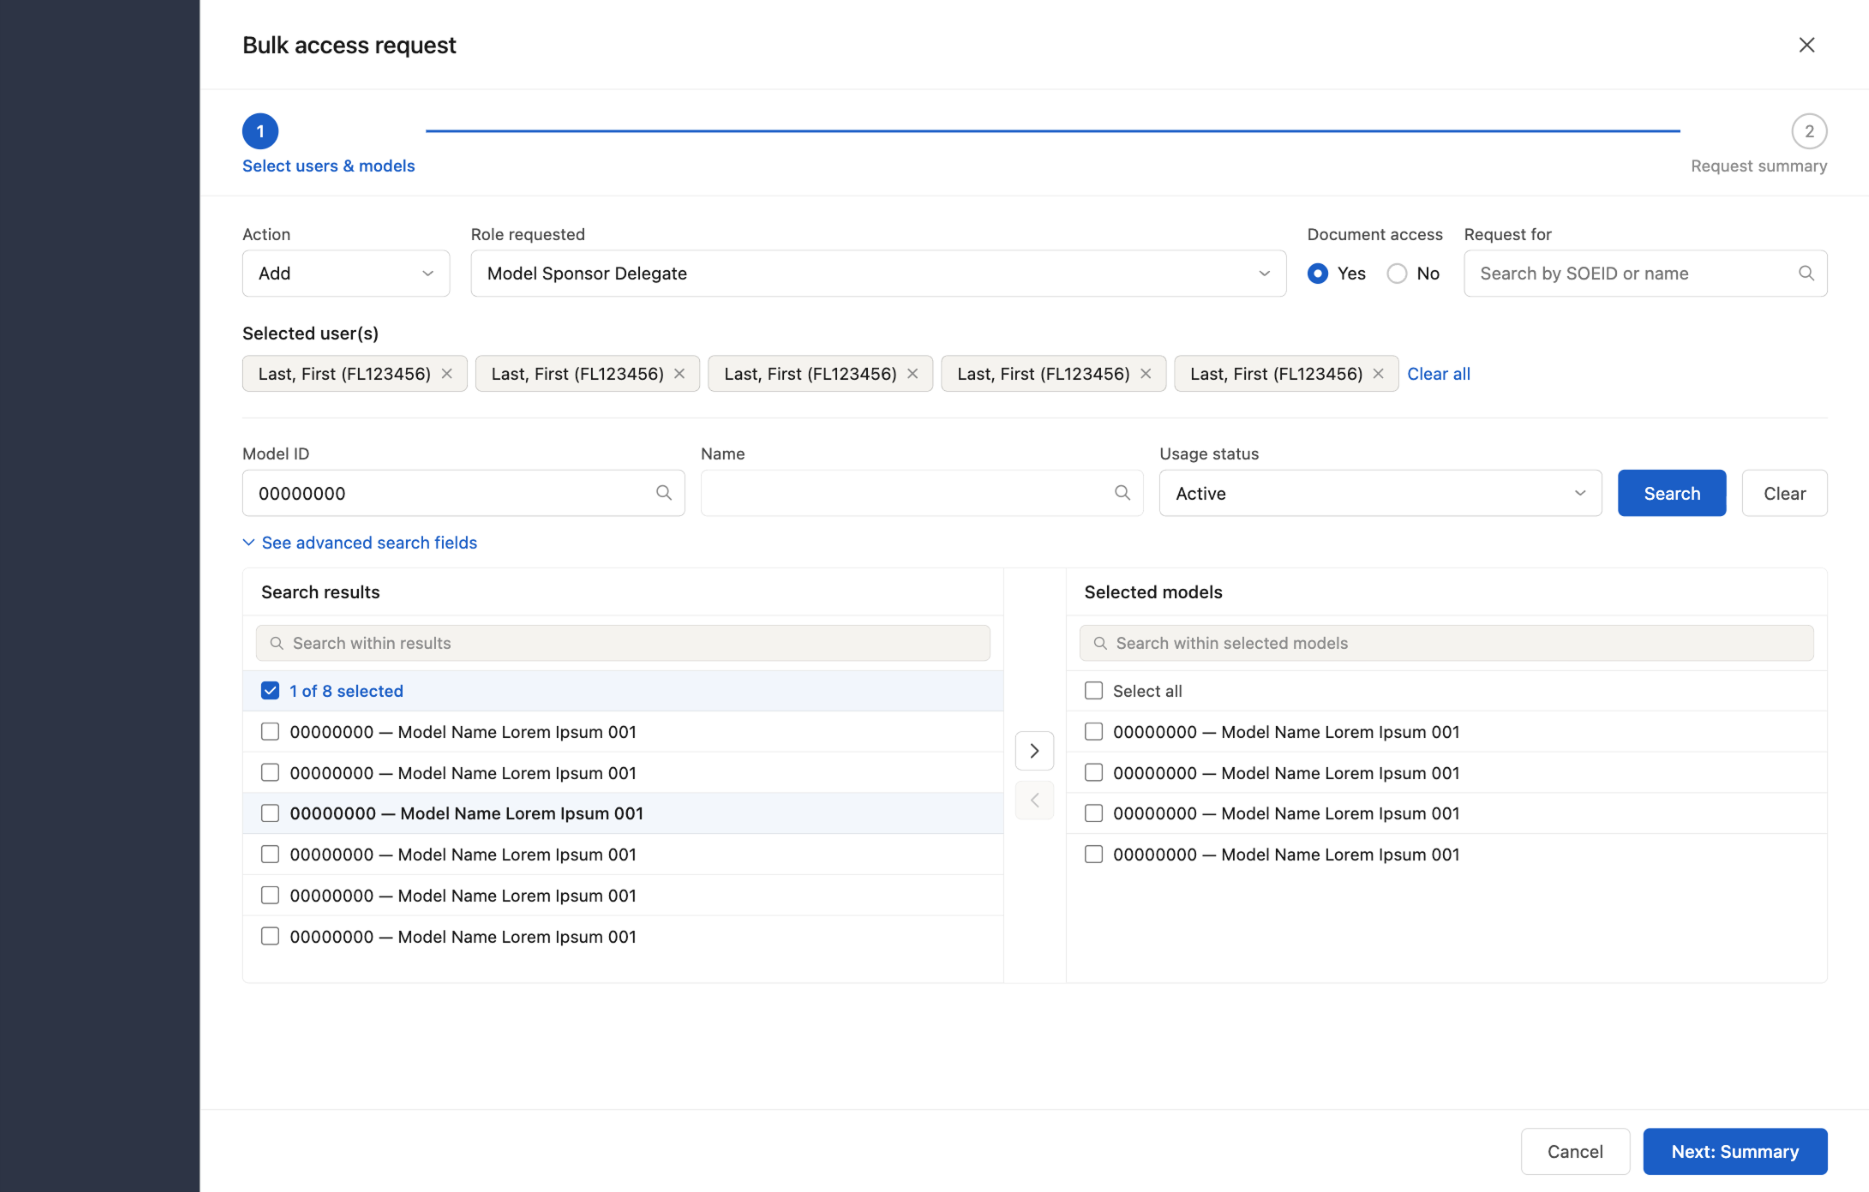
Task: Focus the Model ID input with 00000000
Action: [463, 493]
